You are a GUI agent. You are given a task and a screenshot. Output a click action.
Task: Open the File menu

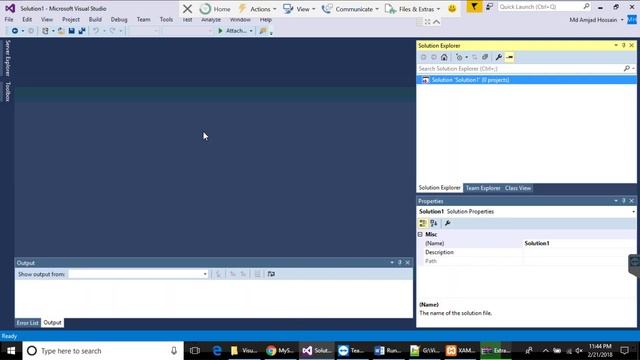coord(9,20)
